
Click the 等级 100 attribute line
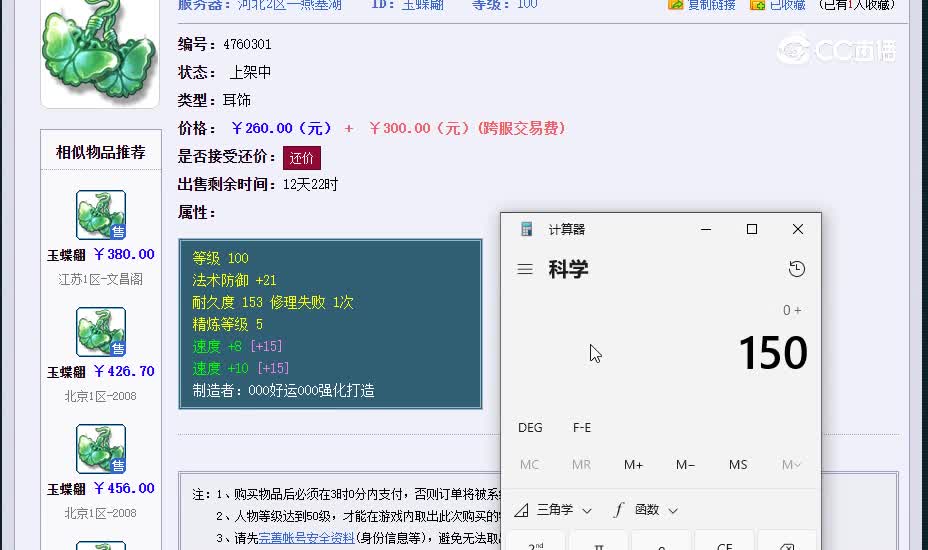point(220,258)
